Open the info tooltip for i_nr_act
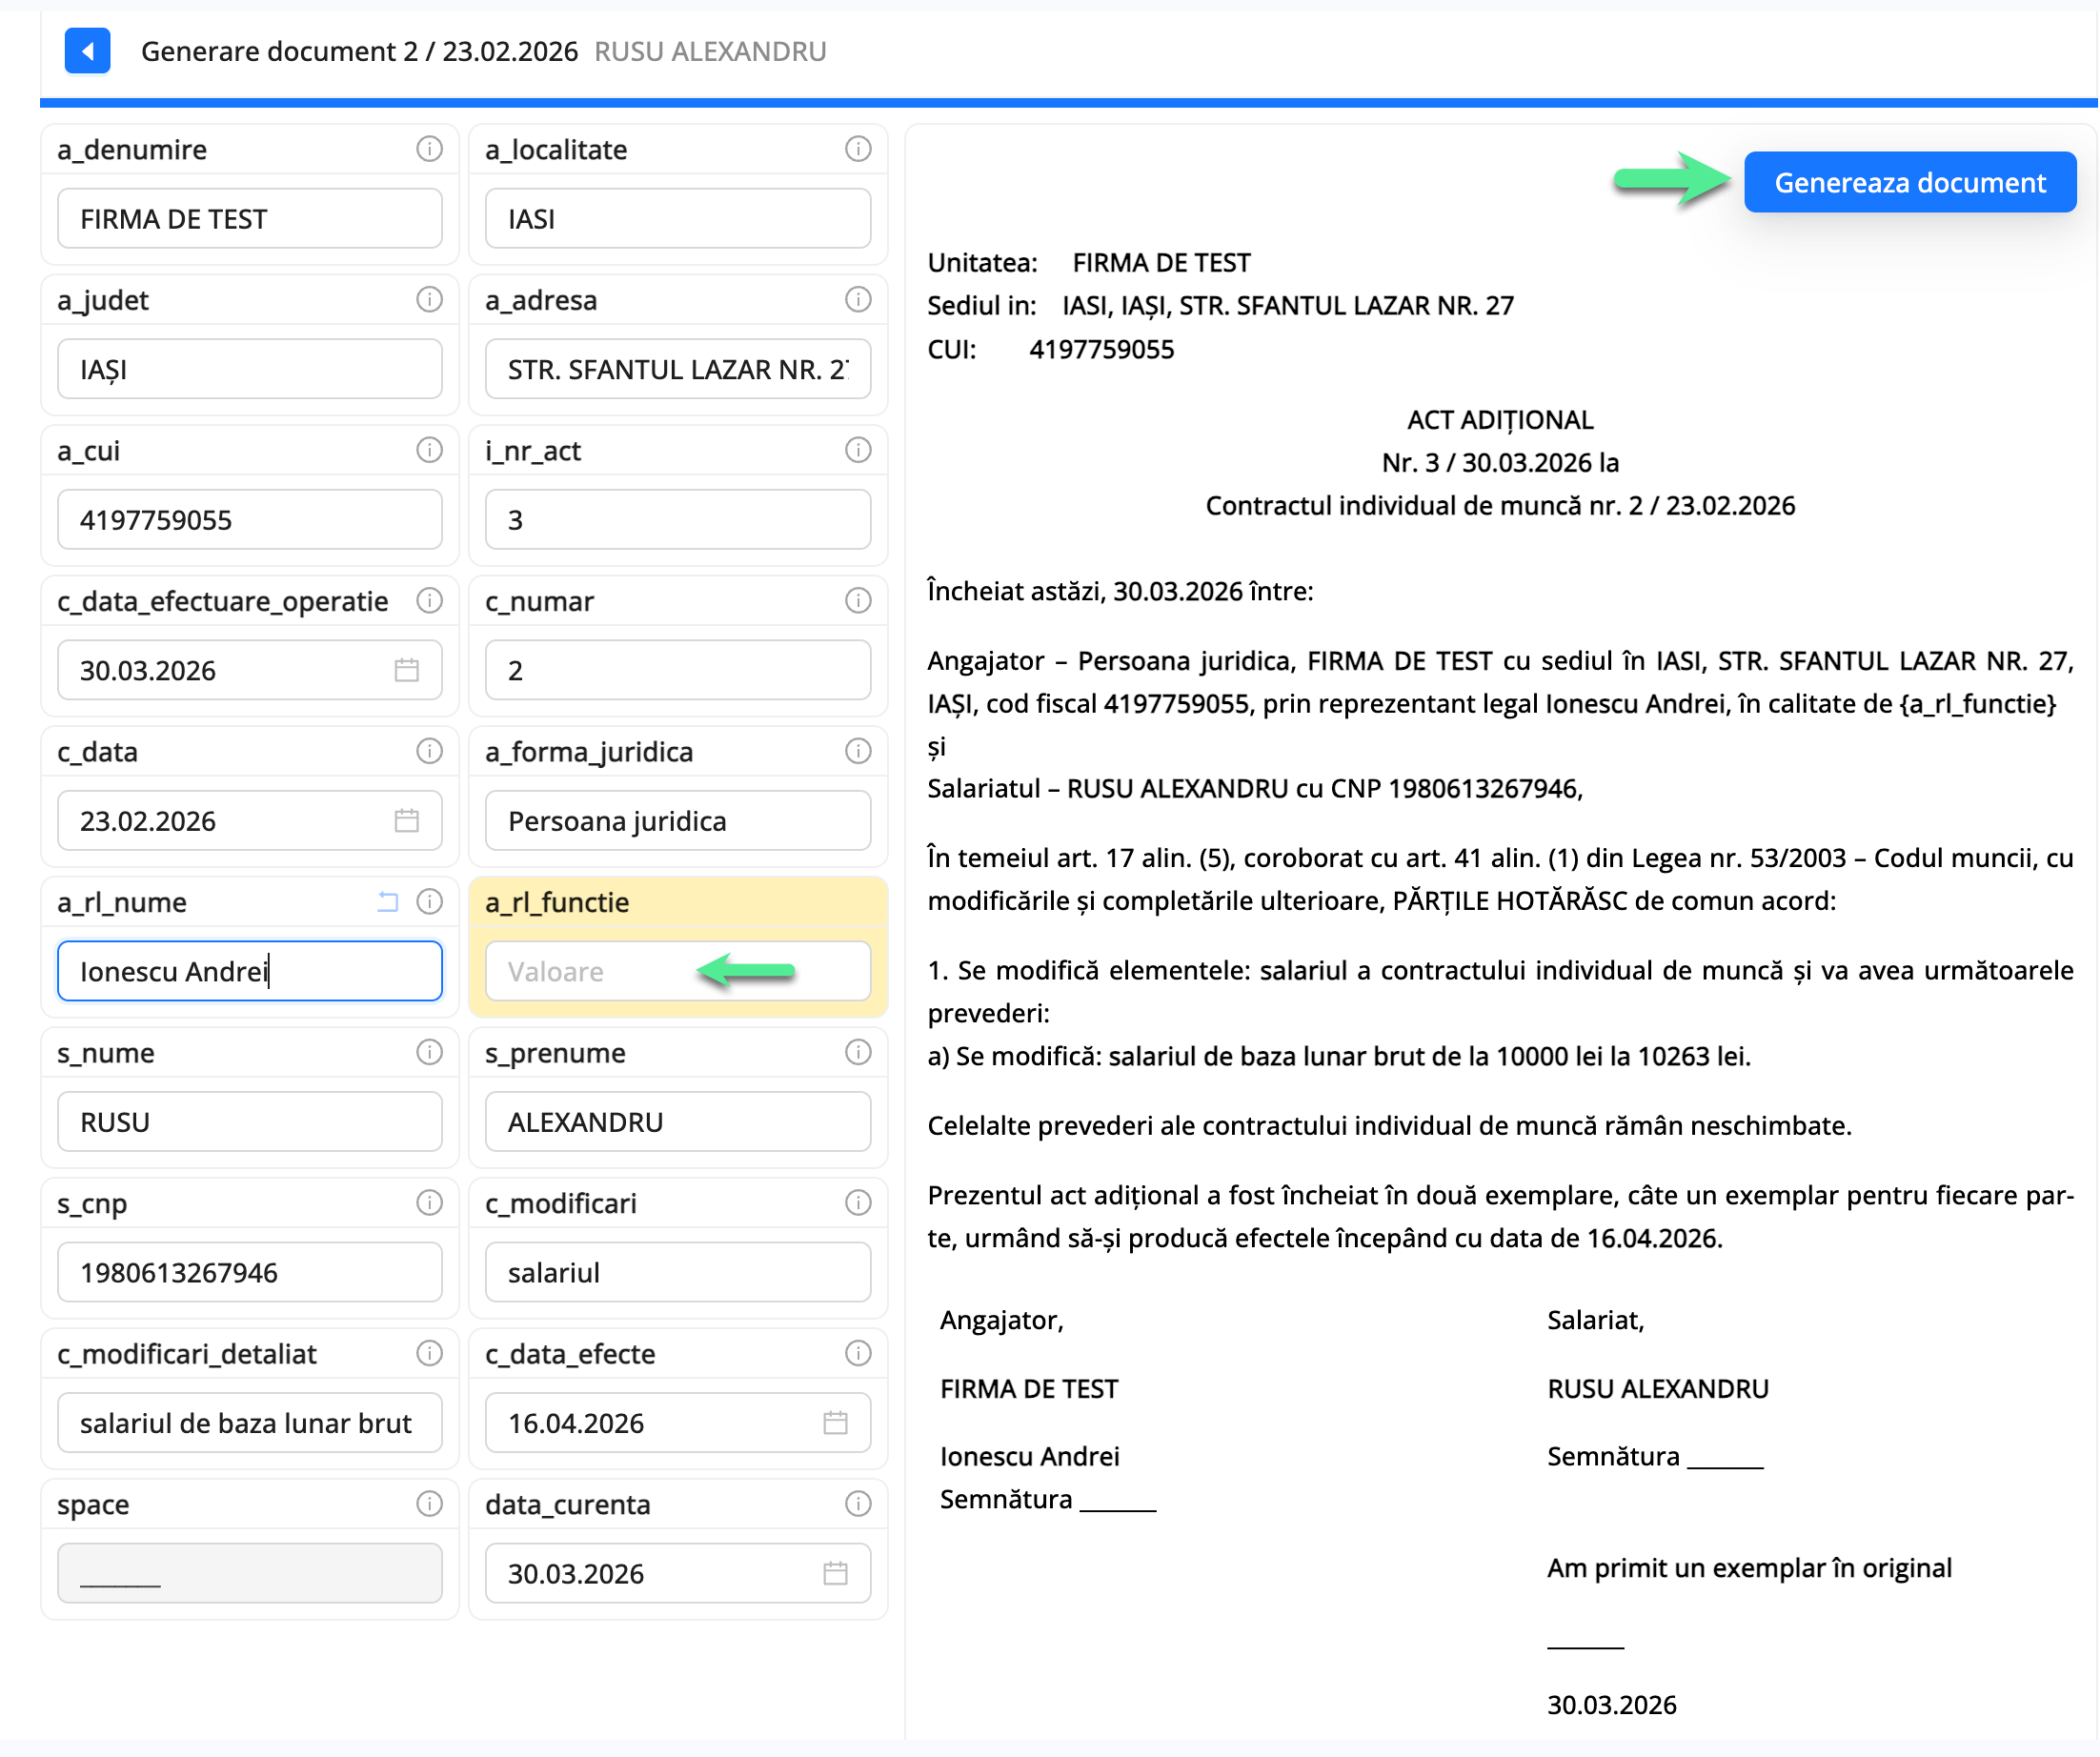 click(858, 450)
